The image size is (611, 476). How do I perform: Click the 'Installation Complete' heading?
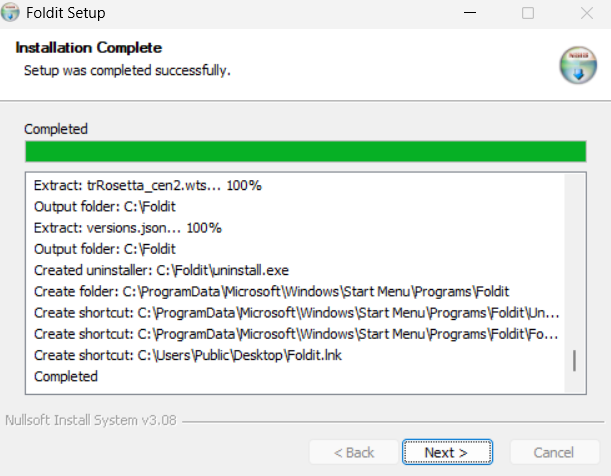pos(89,48)
